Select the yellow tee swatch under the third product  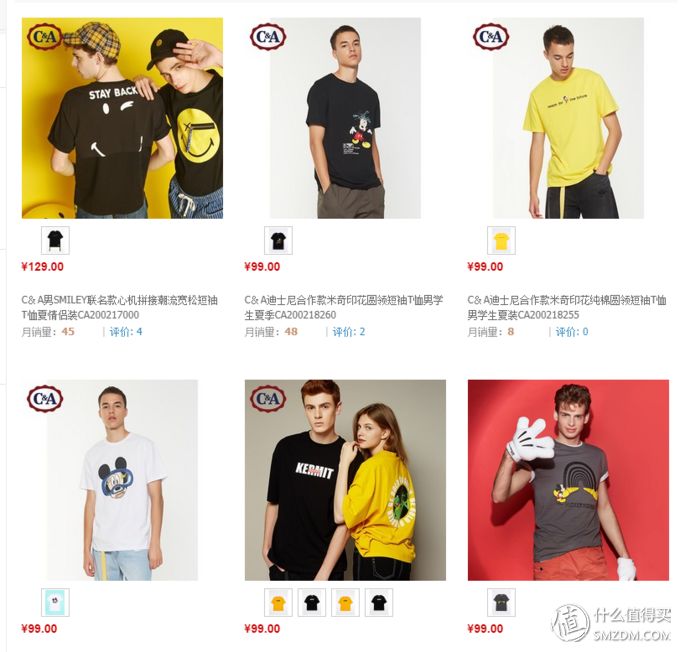click(x=501, y=240)
